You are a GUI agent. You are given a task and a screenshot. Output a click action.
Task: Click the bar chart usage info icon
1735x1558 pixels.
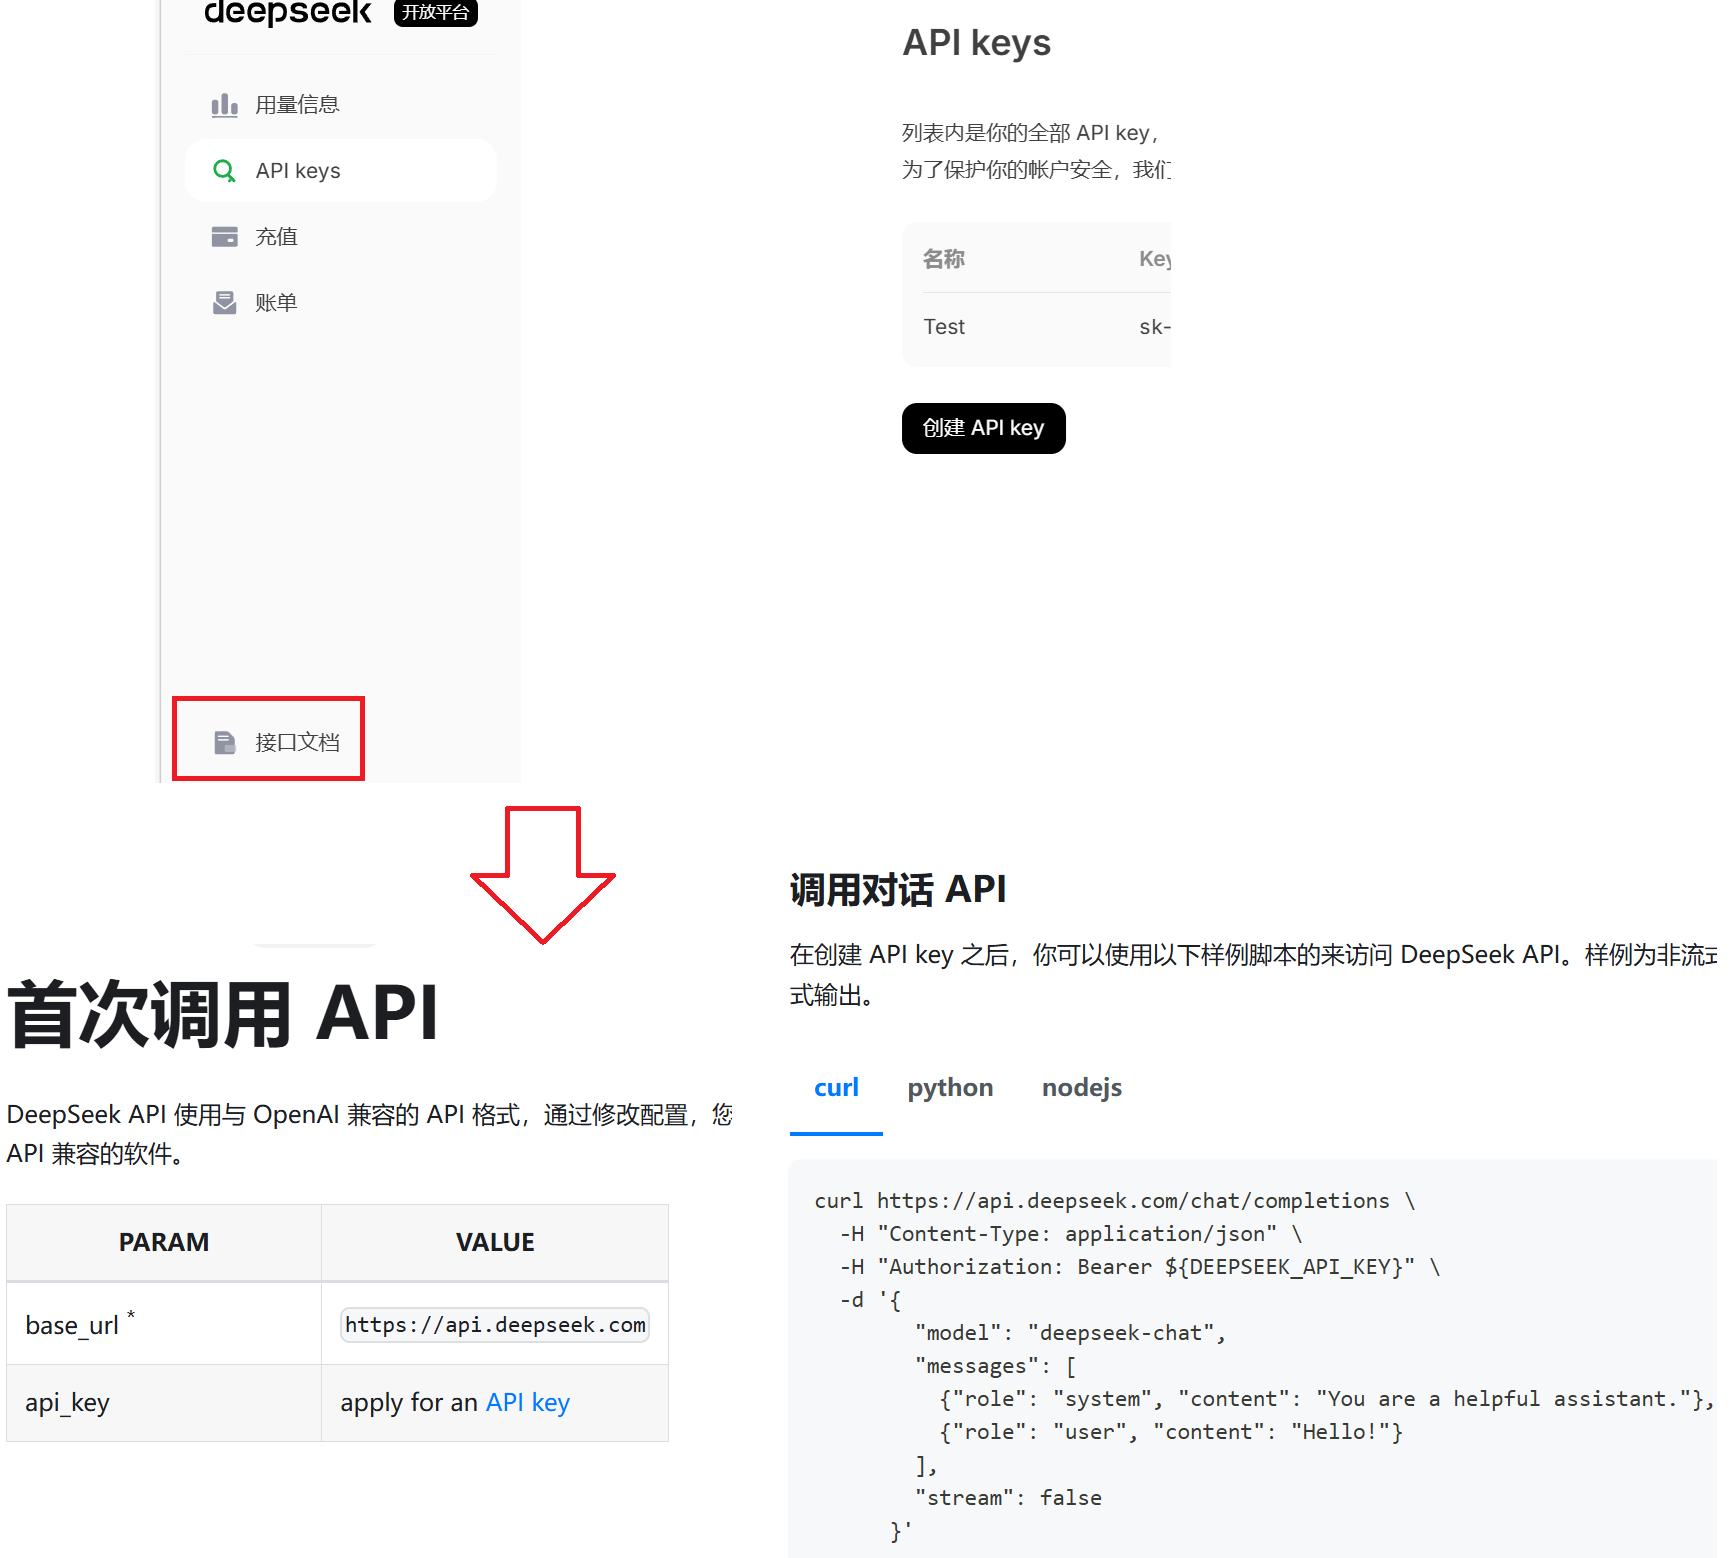tap(225, 105)
